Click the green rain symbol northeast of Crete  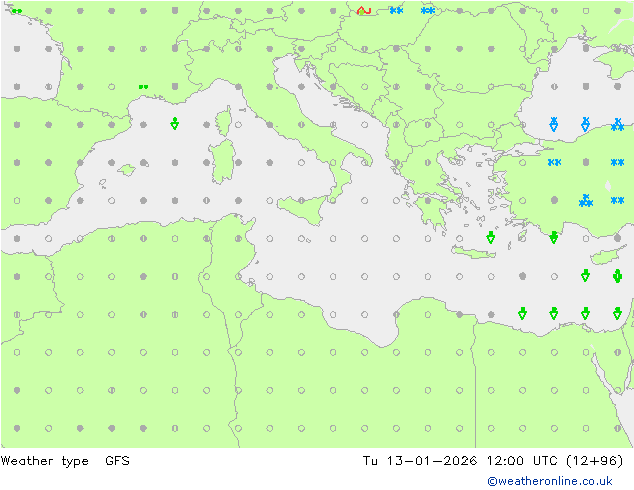pos(491,237)
